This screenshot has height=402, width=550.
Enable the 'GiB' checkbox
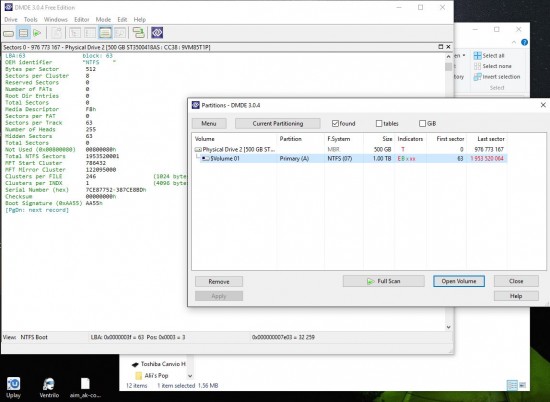(422, 123)
